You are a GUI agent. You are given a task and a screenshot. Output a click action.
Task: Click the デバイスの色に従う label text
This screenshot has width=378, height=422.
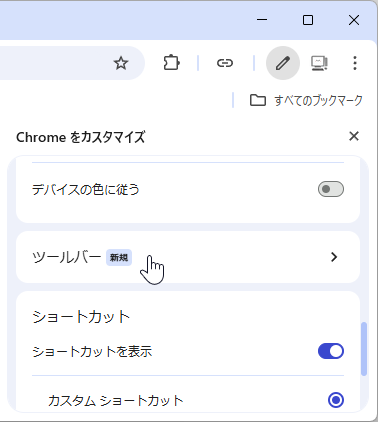click(x=86, y=190)
